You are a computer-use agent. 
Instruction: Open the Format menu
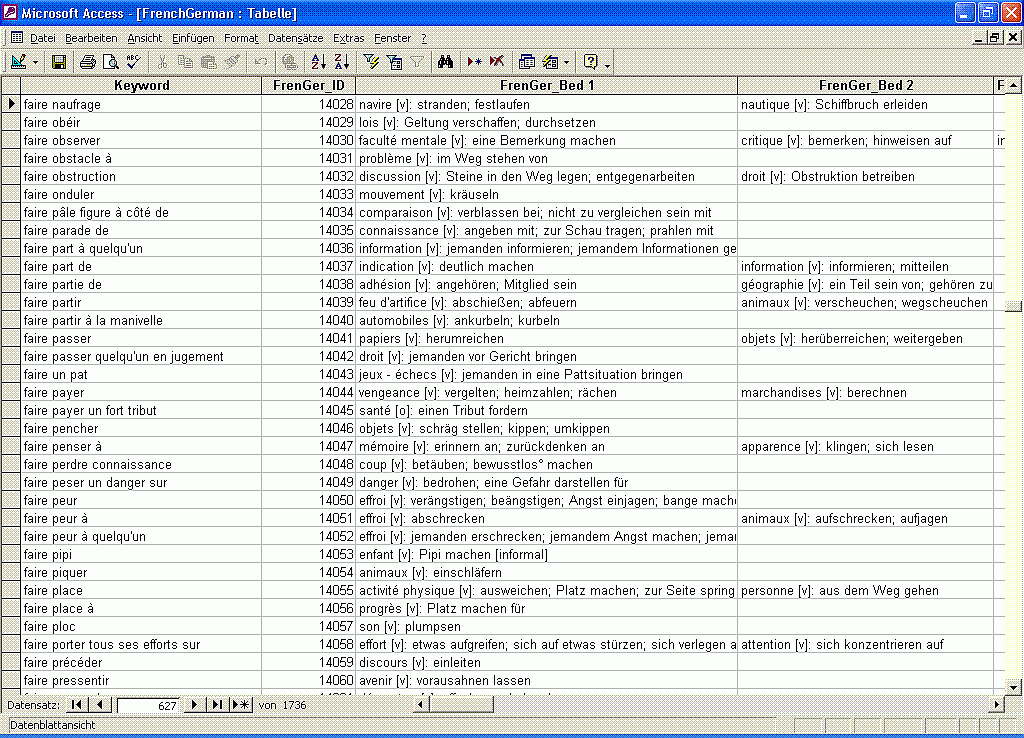click(x=240, y=38)
